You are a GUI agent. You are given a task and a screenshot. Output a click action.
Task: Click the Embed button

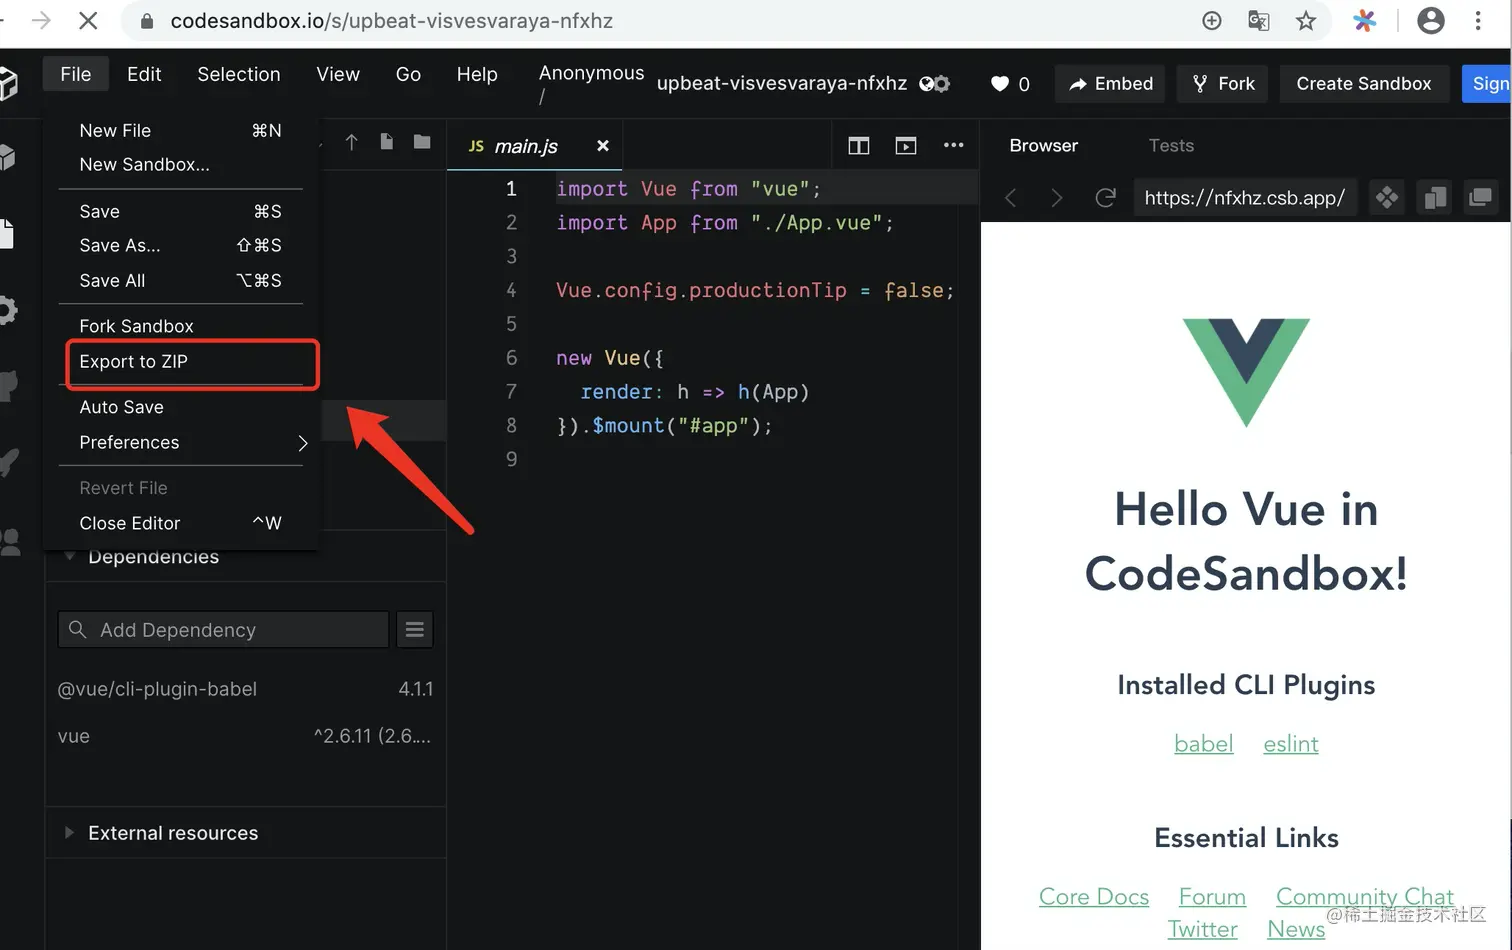click(x=1111, y=84)
